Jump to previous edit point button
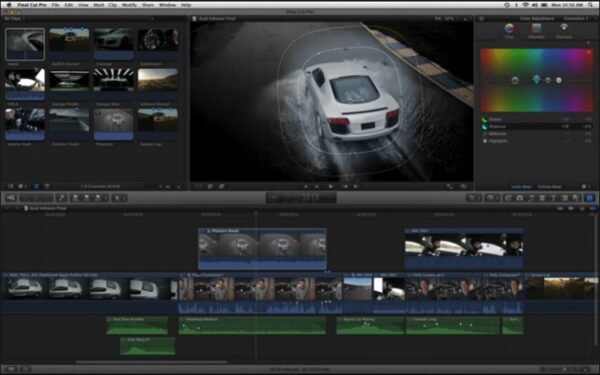Screen dimensions: 600x375 306,186
